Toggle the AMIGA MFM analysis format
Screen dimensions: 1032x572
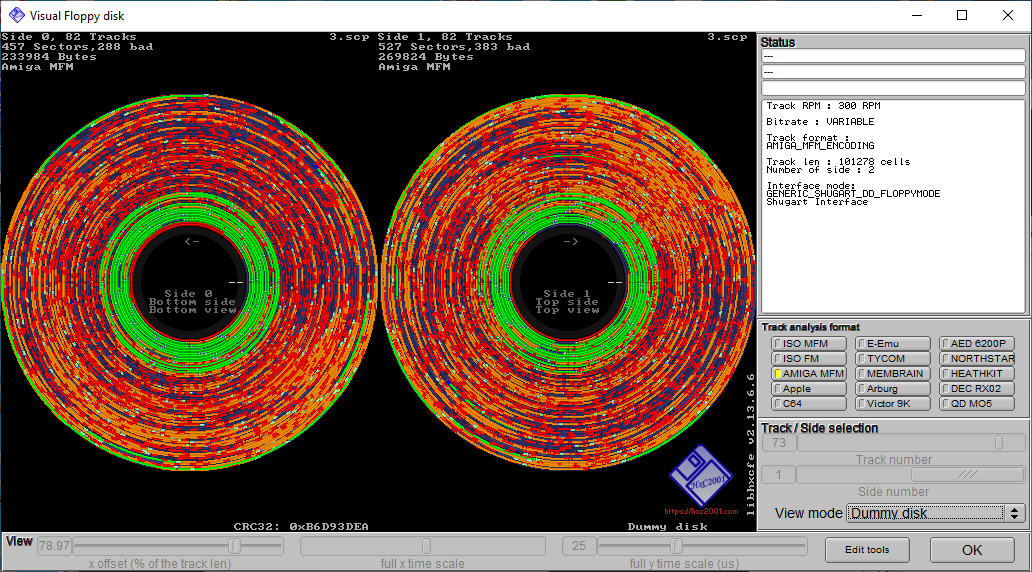click(808, 374)
